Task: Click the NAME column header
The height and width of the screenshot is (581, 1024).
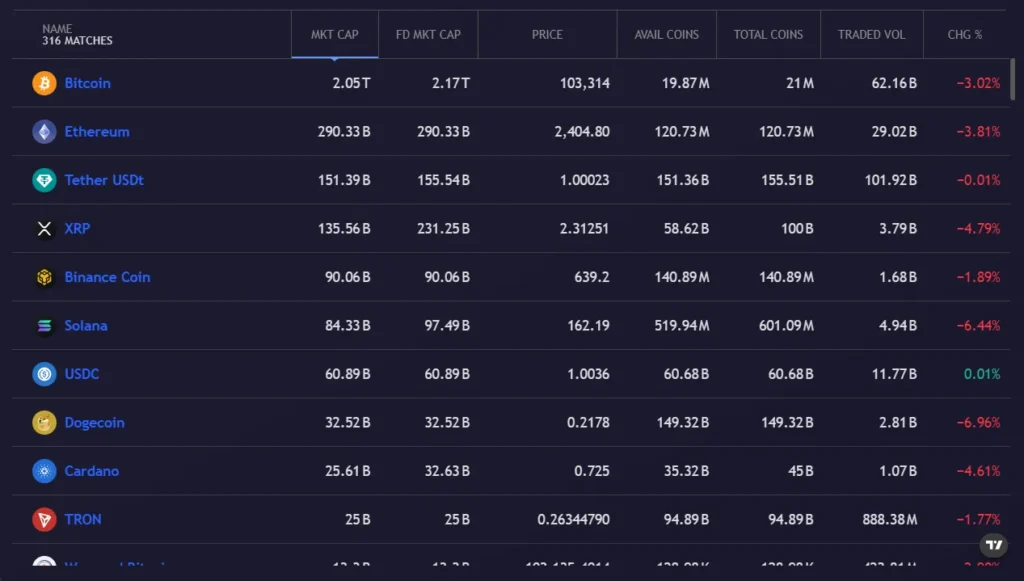Action: click(58, 29)
